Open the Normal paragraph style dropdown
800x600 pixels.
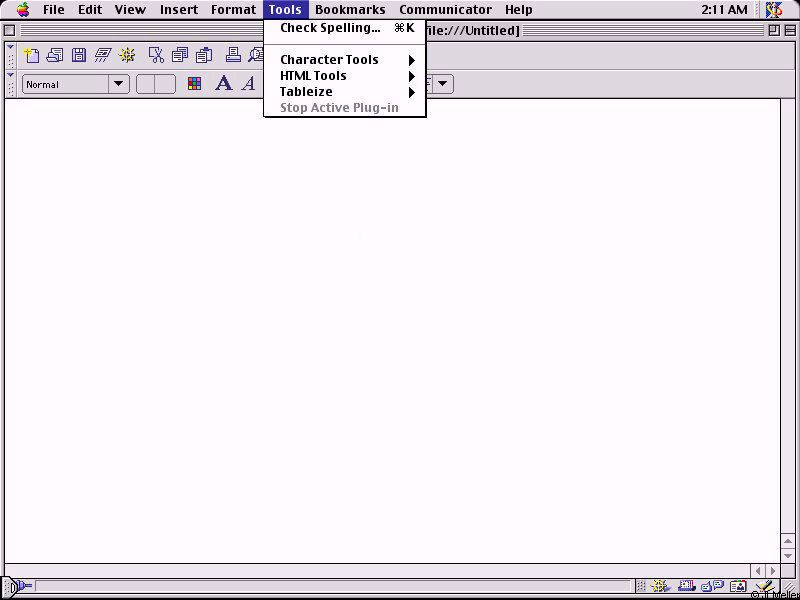(x=76, y=84)
